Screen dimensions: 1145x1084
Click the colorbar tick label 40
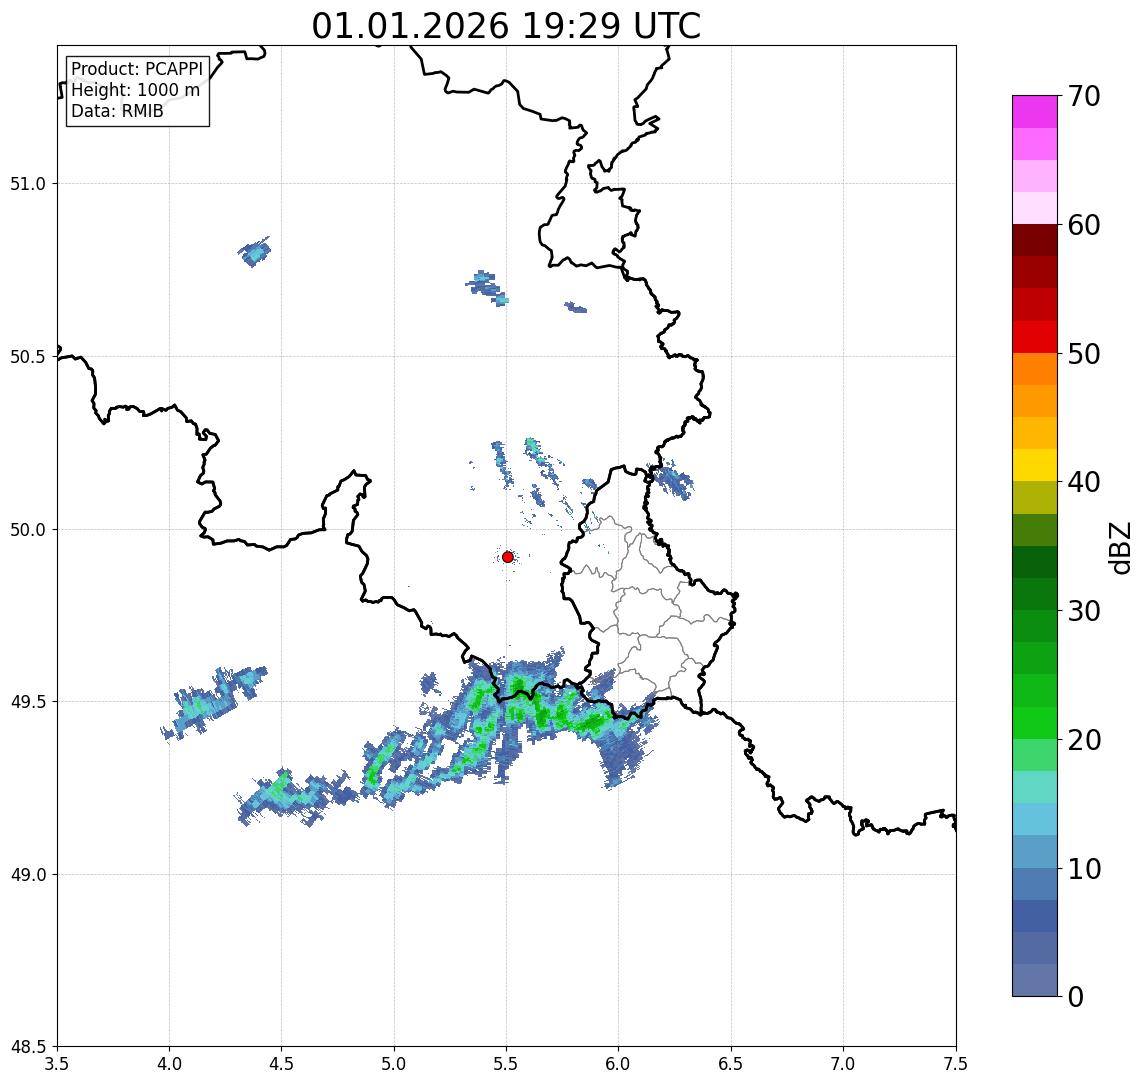click(1084, 482)
